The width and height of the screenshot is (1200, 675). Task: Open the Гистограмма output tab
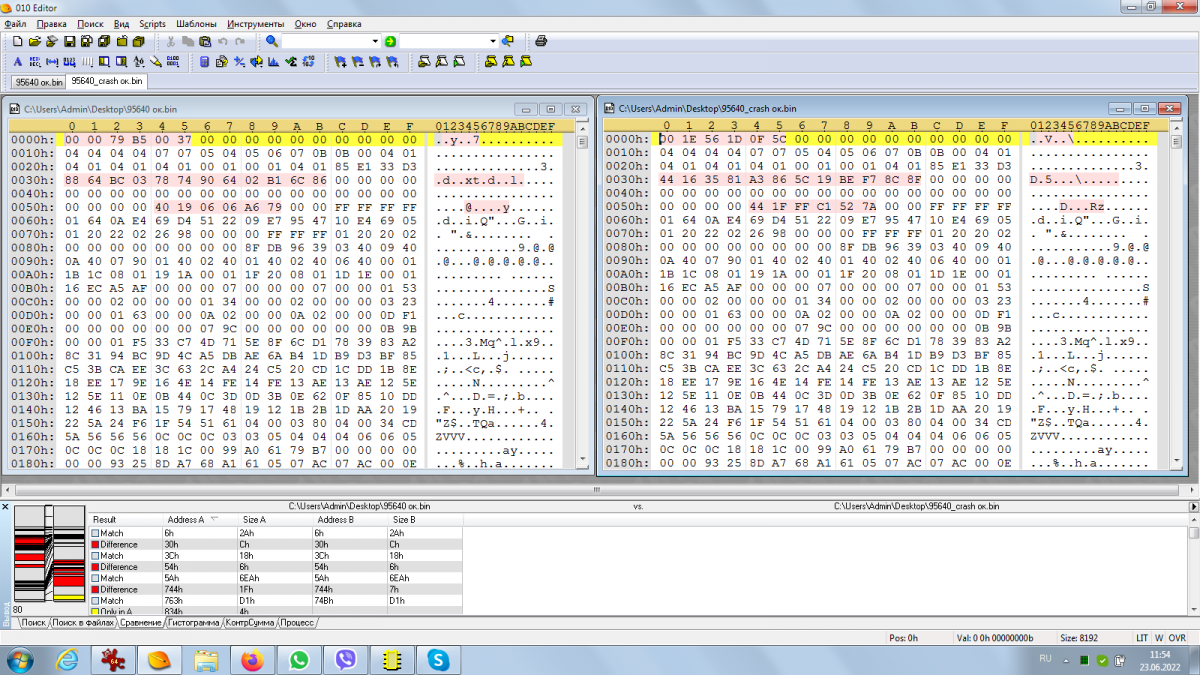[x=193, y=622]
